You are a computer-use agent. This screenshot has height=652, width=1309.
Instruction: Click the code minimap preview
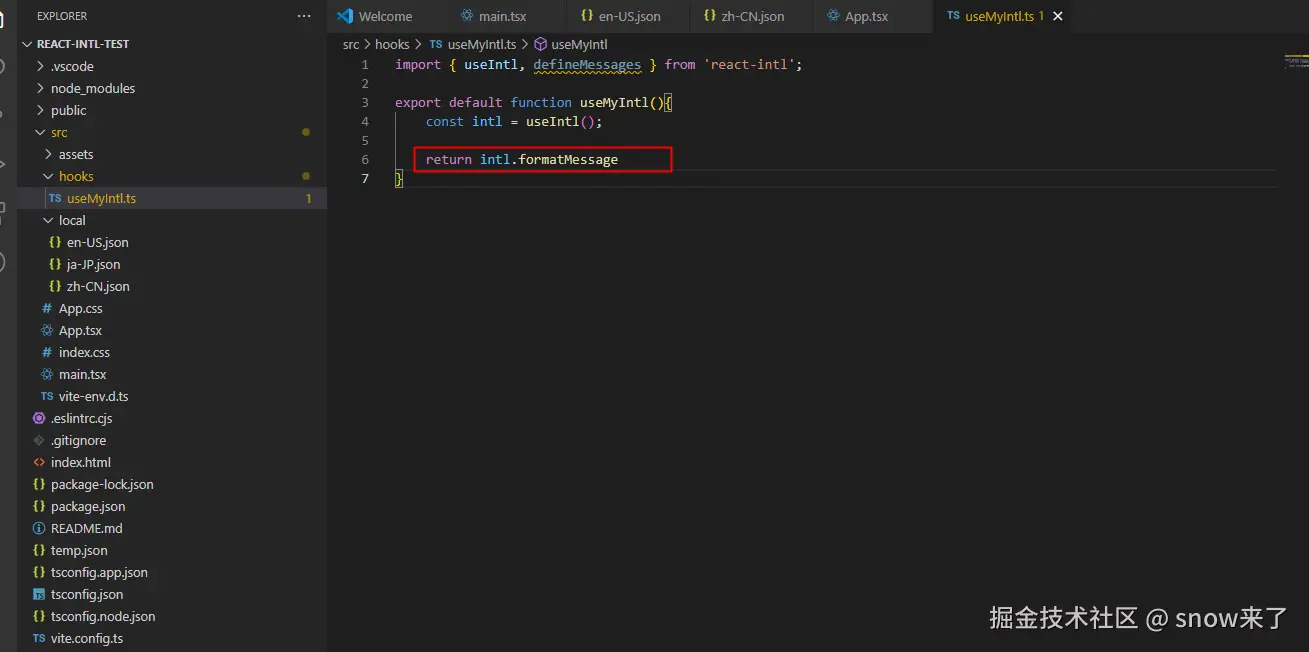(1296, 62)
